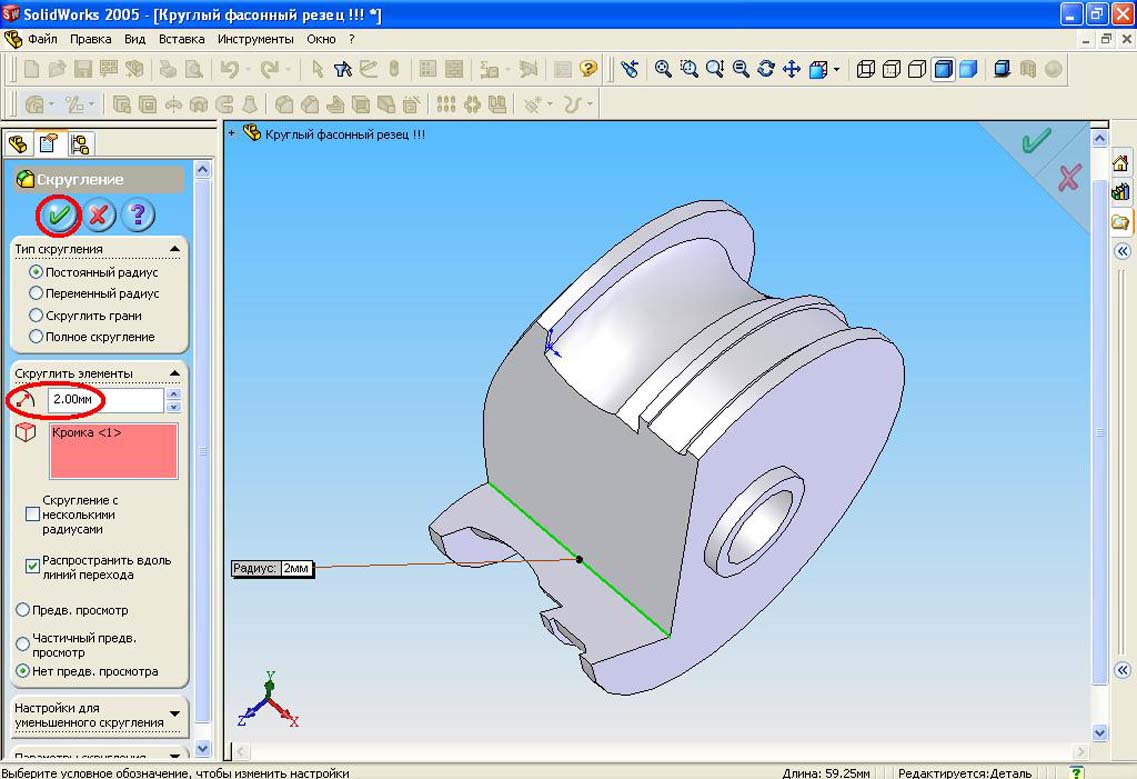Screen dimensions: 1137x779
Task: Click the PropertyManager scrollbar down arrow
Action: pyautogui.click(x=202, y=747)
